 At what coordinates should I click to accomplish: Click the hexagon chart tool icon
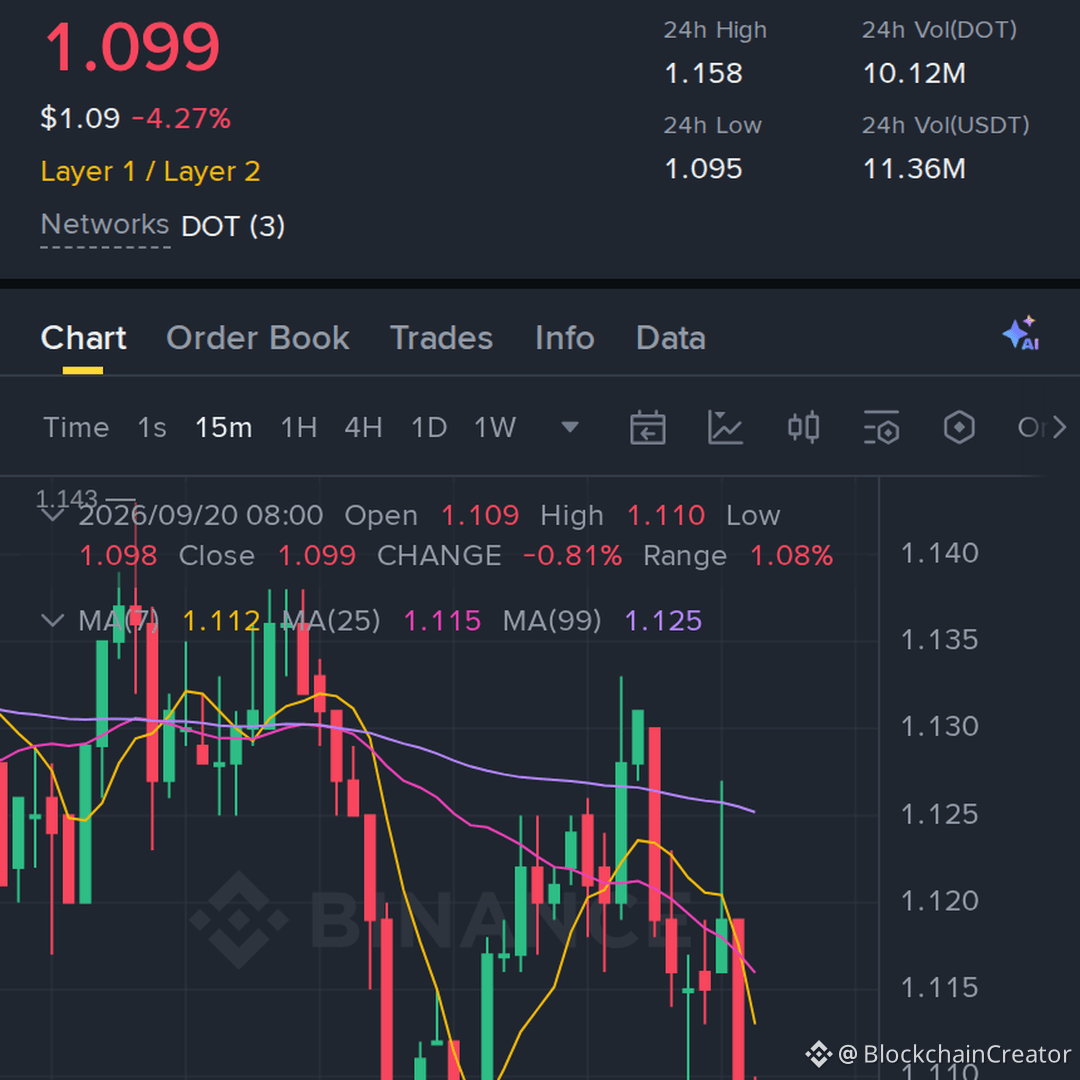pyautogui.click(x=959, y=428)
